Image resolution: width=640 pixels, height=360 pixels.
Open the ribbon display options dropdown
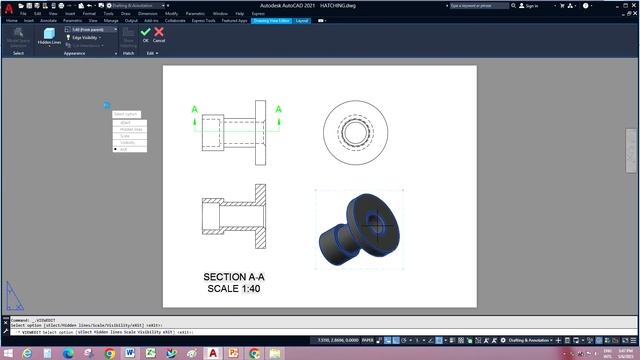click(322, 20)
